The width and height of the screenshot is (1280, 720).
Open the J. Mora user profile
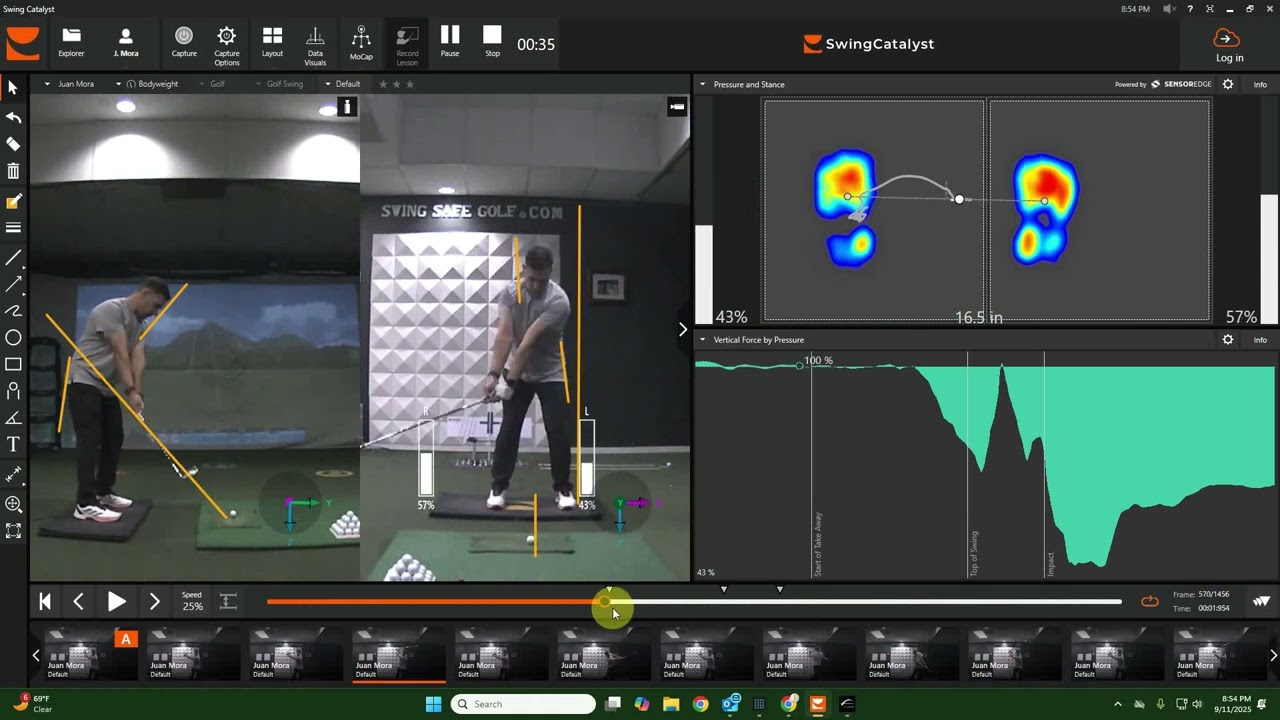(125, 43)
